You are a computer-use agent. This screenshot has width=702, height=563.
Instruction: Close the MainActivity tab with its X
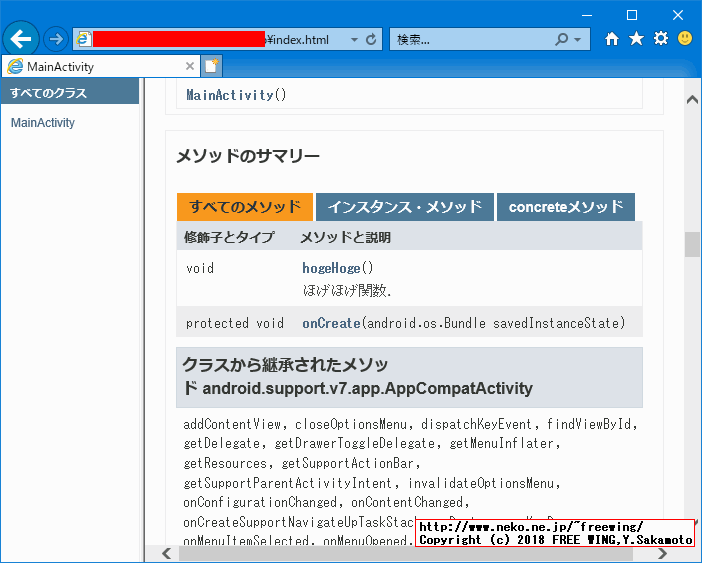pyautogui.click(x=190, y=66)
